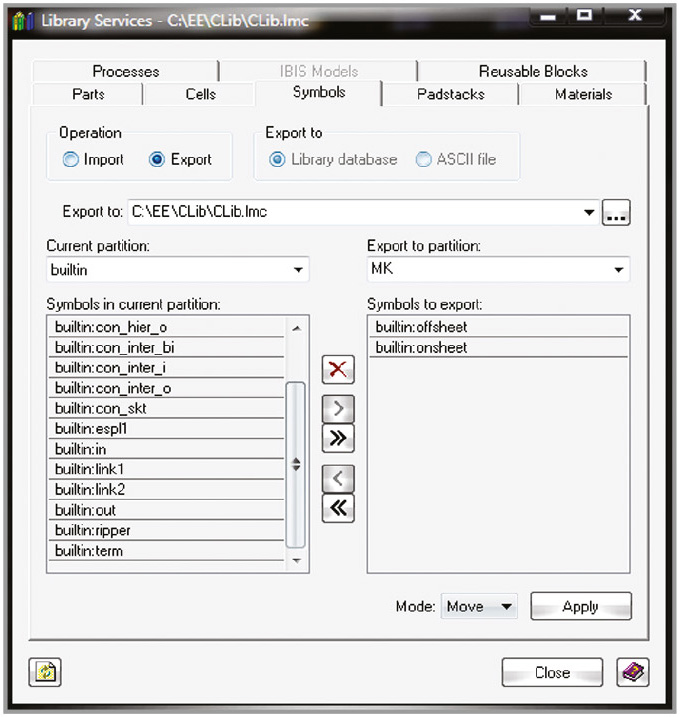Click the red X remove symbol icon

(x=339, y=369)
